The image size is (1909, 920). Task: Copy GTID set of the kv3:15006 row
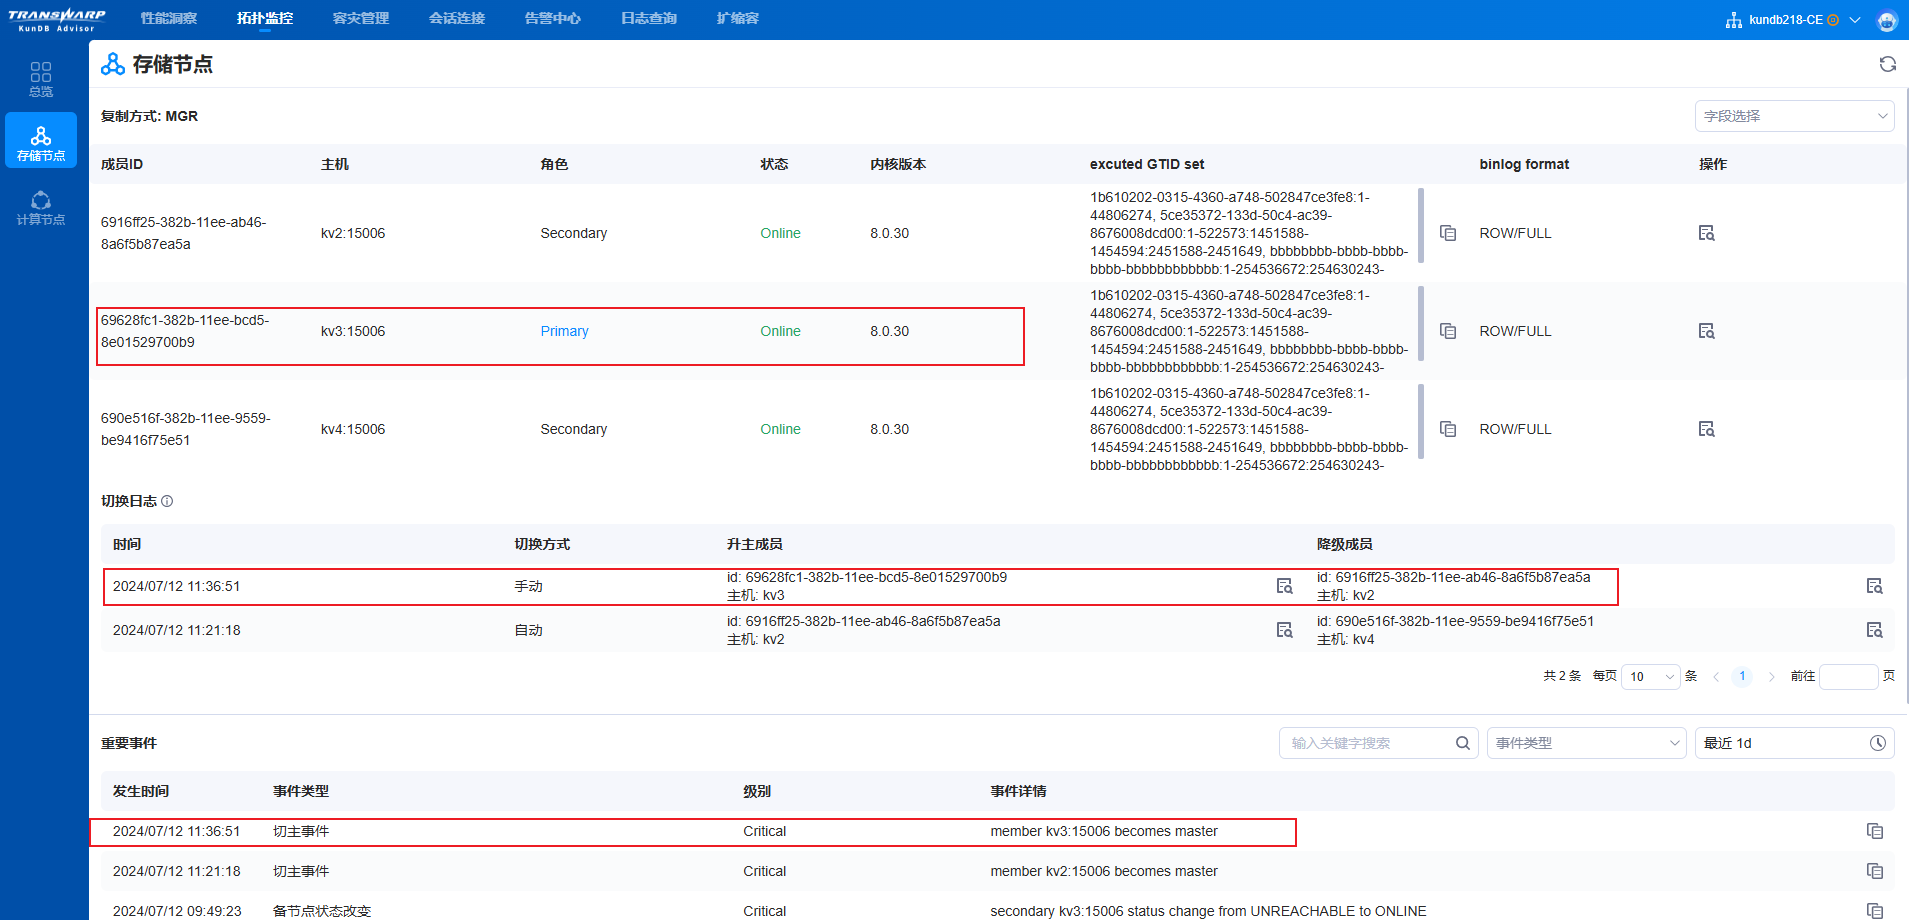pos(1447,331)
